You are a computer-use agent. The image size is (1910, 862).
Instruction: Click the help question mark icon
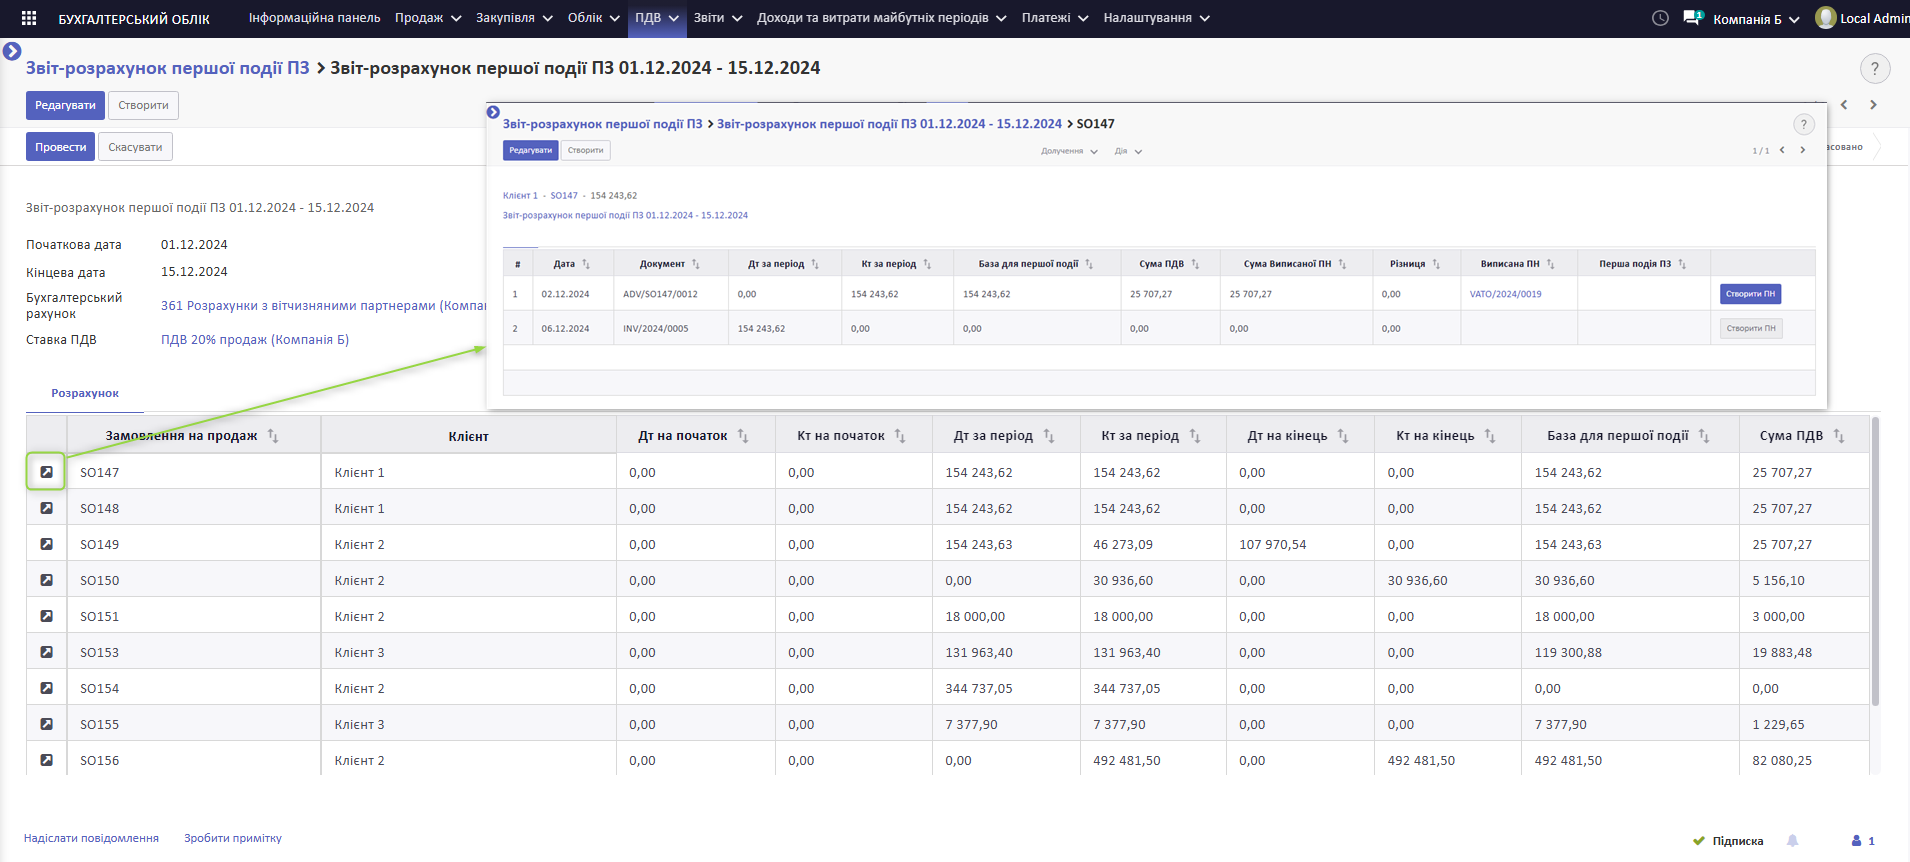click(1874, 69)
